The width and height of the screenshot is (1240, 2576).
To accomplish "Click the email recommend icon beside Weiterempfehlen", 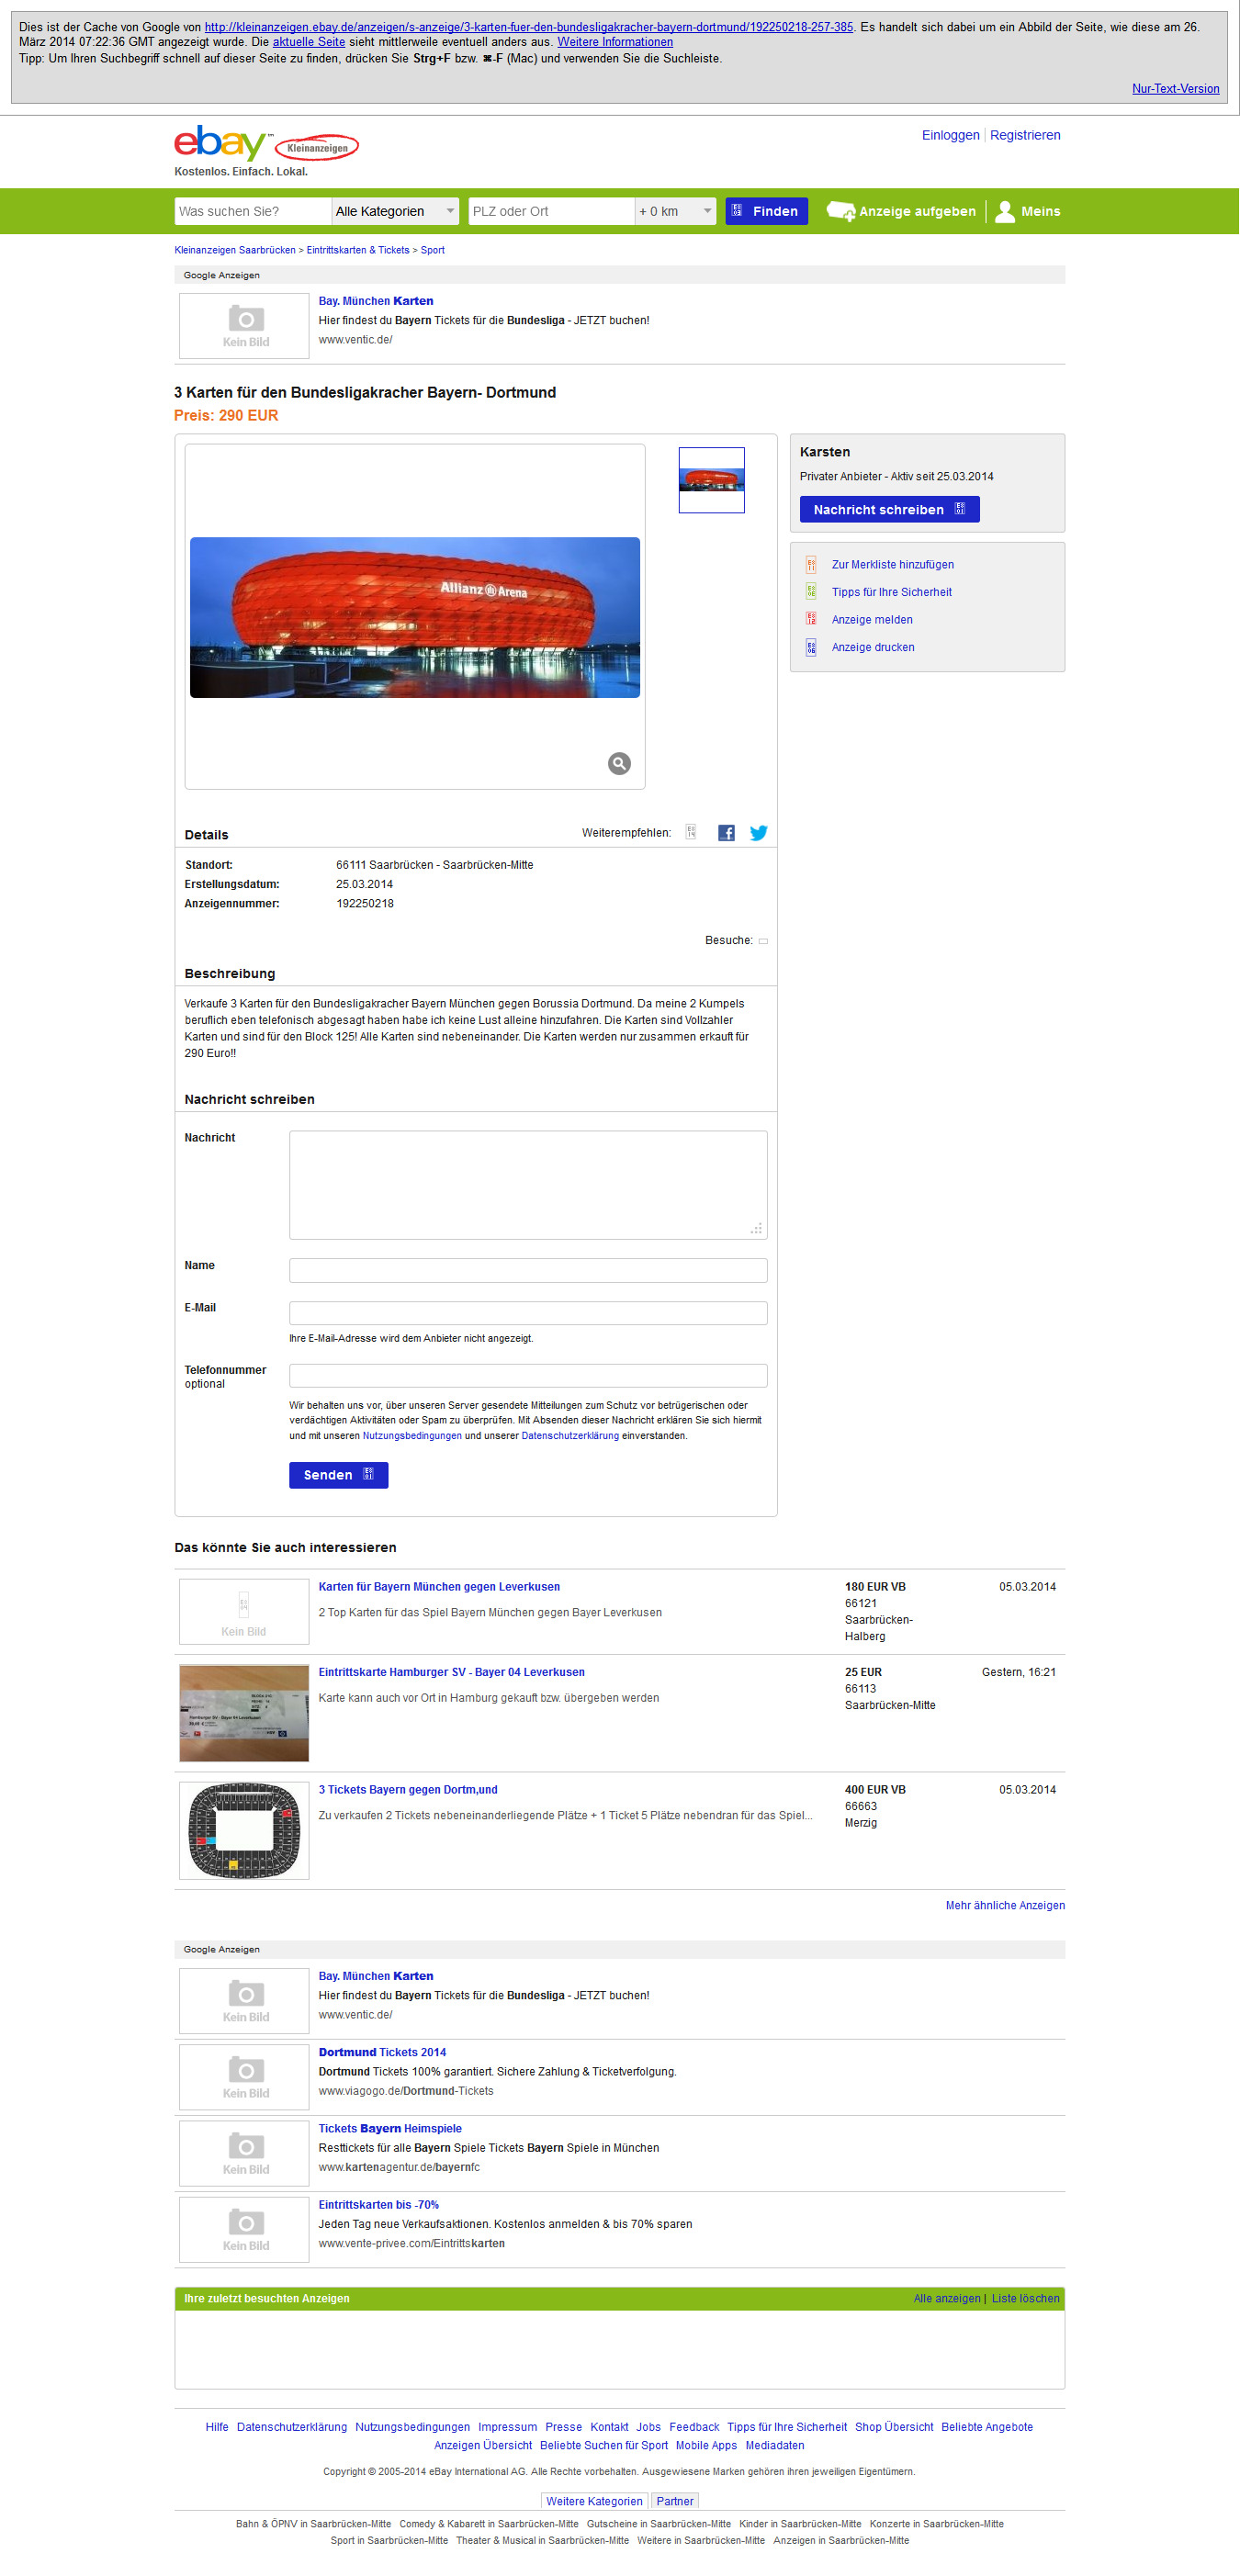I will (691, 832).
